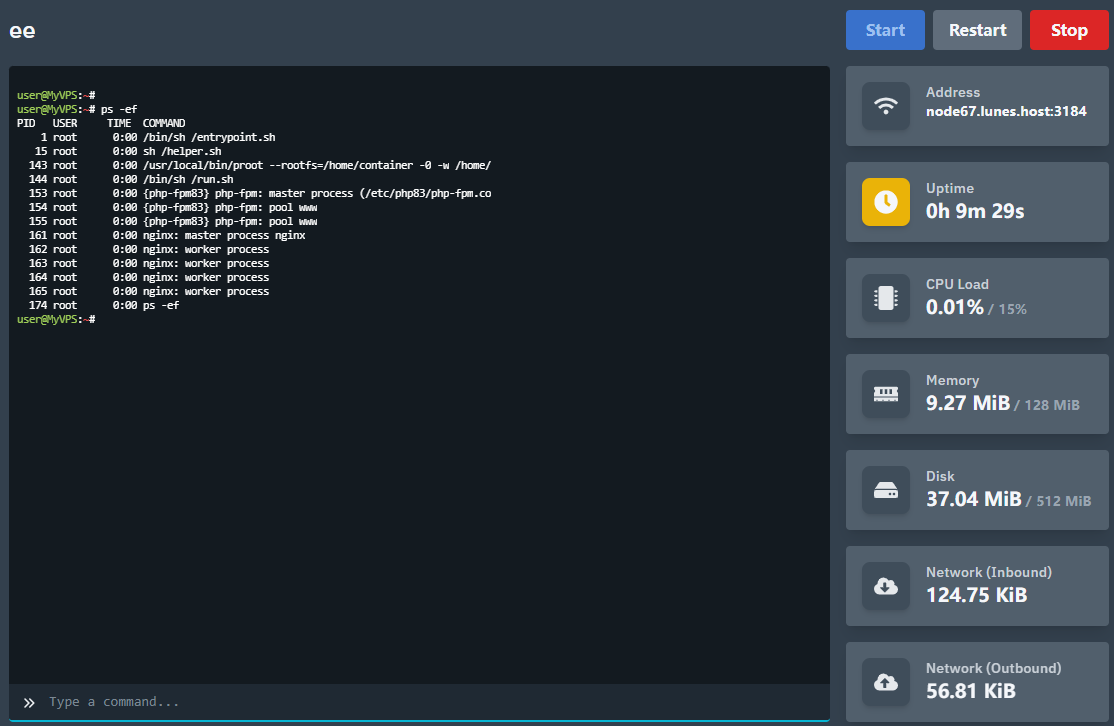Focus the 'Type a command...' input field
This screenshot has height=726, width=1114.
point(430,702)
